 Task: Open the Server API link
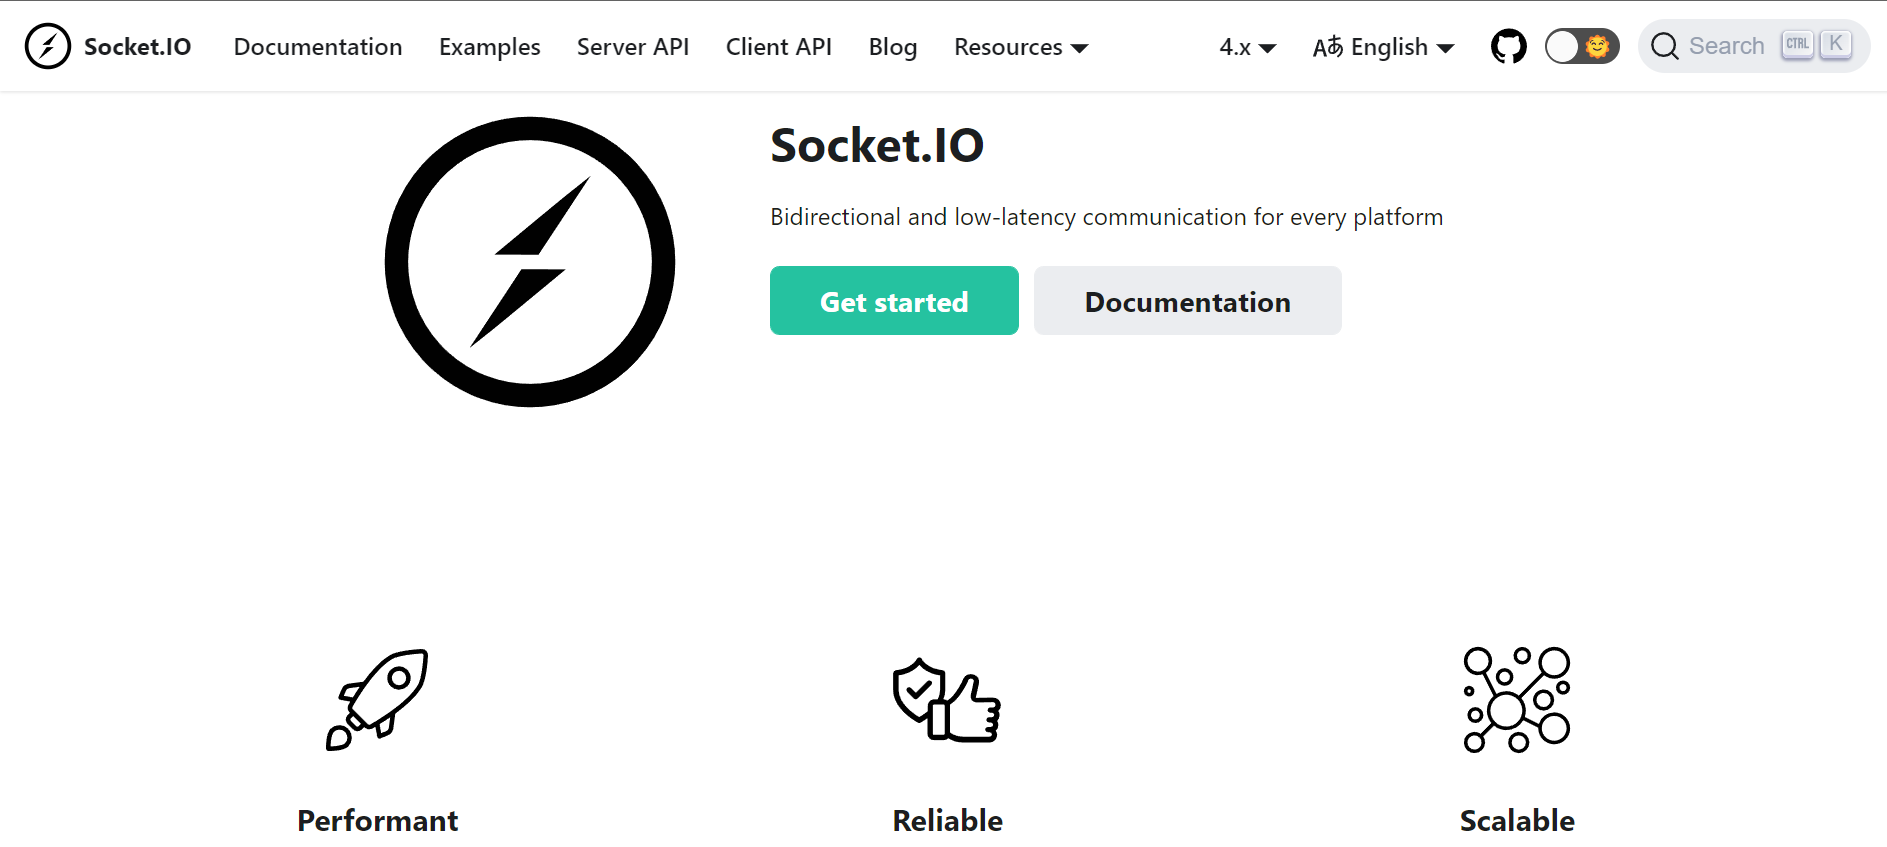(x=633, y=47)
